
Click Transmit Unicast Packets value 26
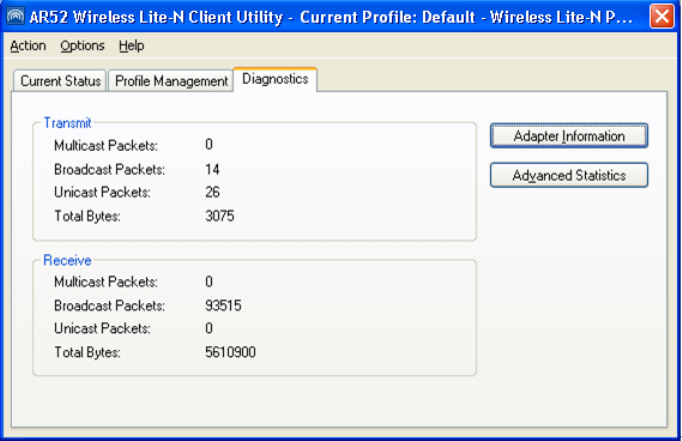(212, 192)
